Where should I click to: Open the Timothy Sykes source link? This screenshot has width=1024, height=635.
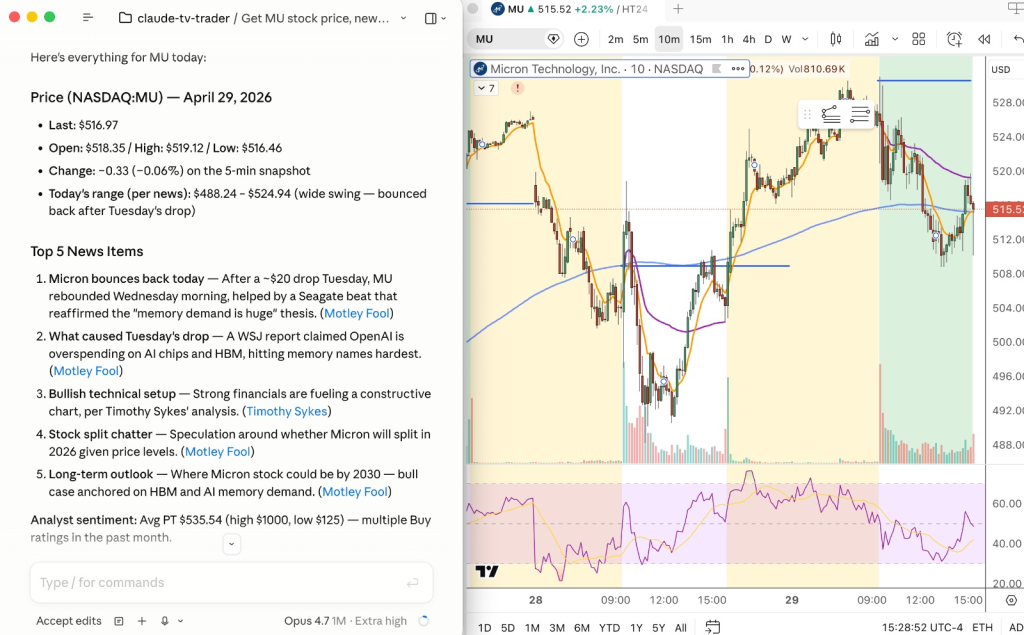tap(286, 411)
